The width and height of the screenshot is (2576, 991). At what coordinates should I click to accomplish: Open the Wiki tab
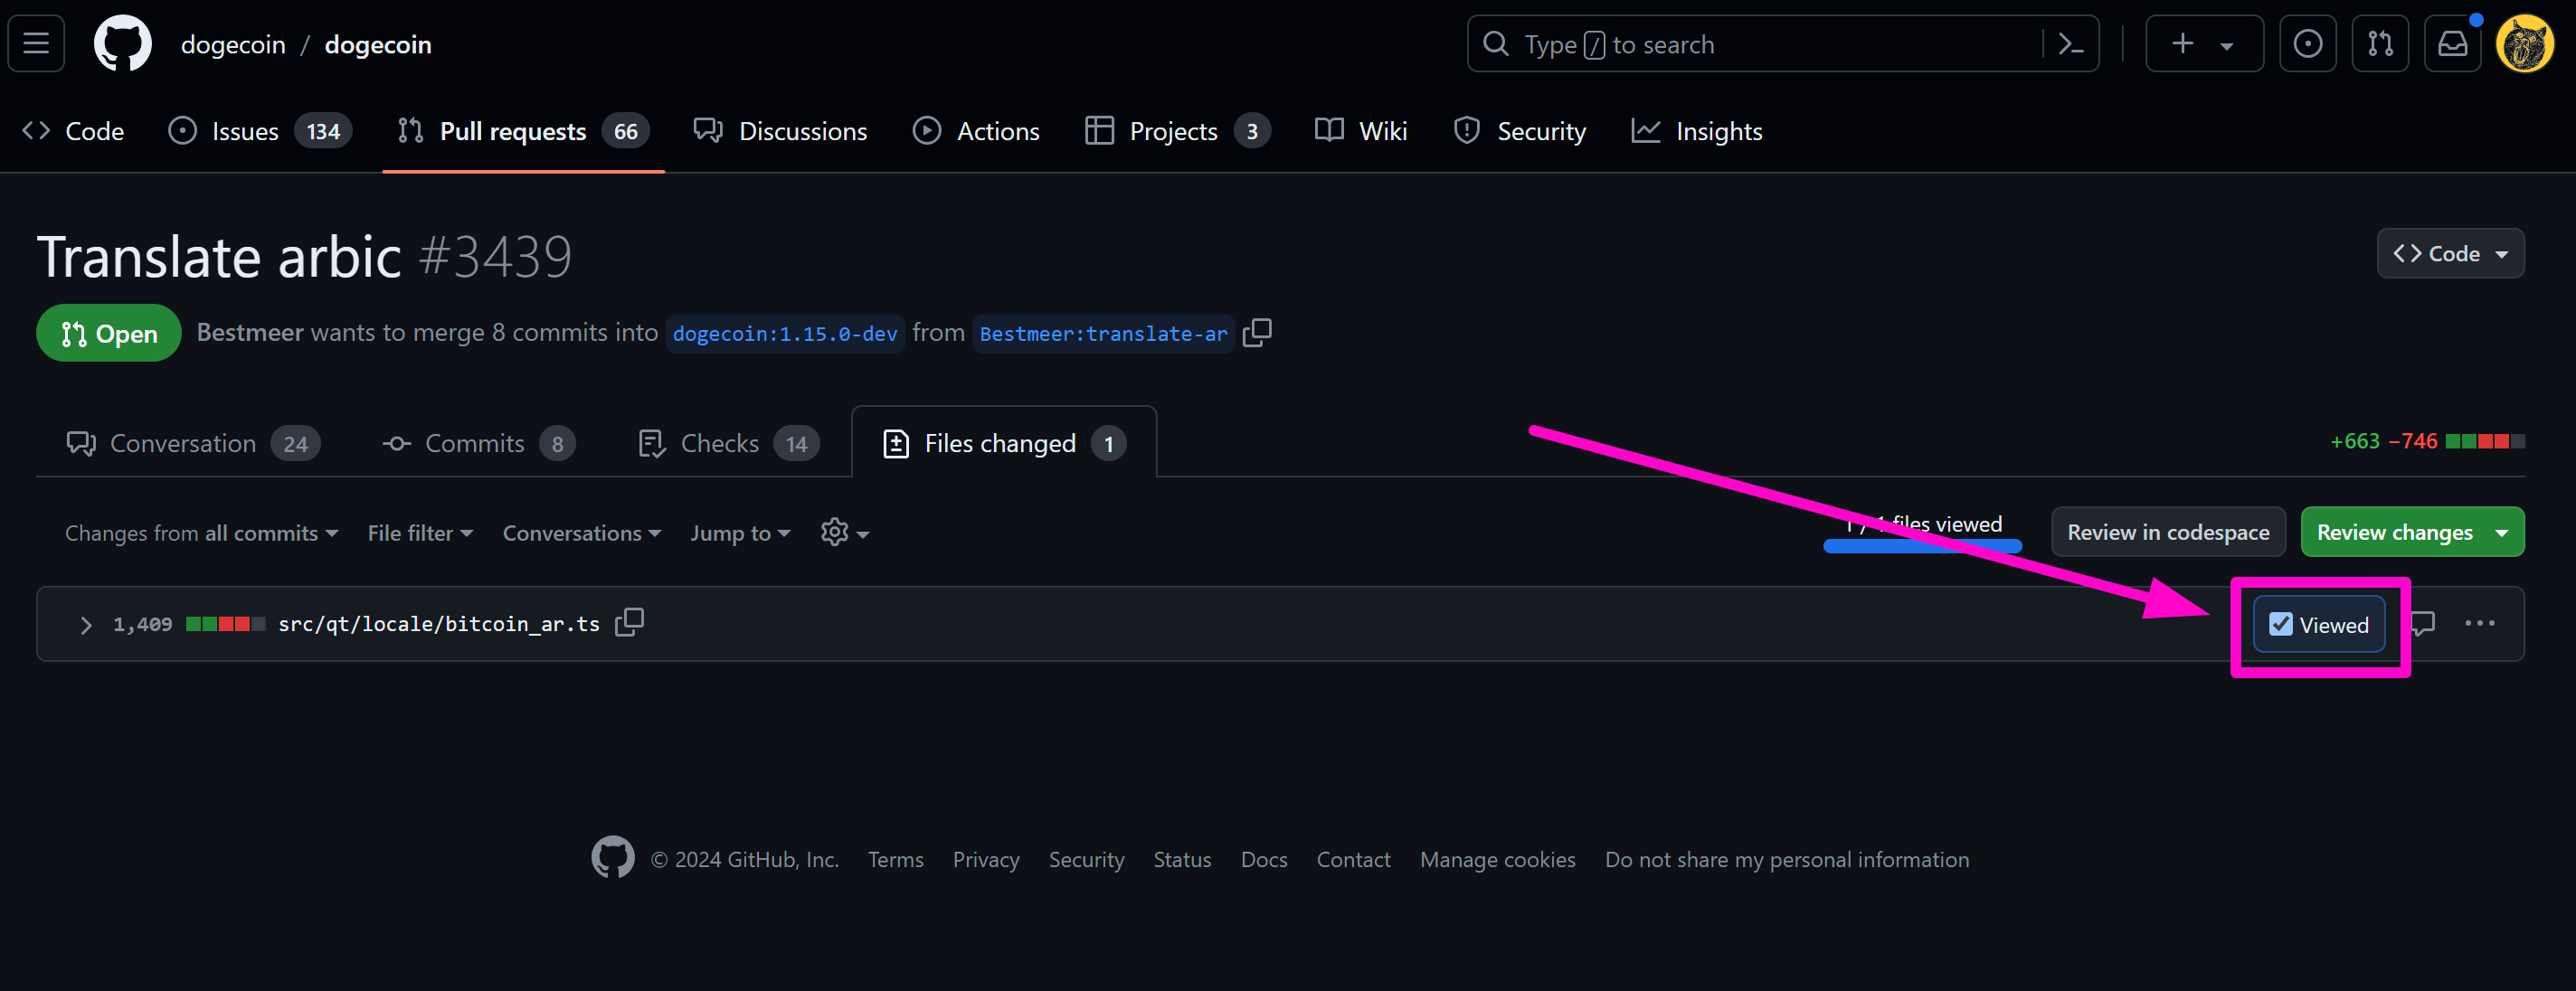1361,131
